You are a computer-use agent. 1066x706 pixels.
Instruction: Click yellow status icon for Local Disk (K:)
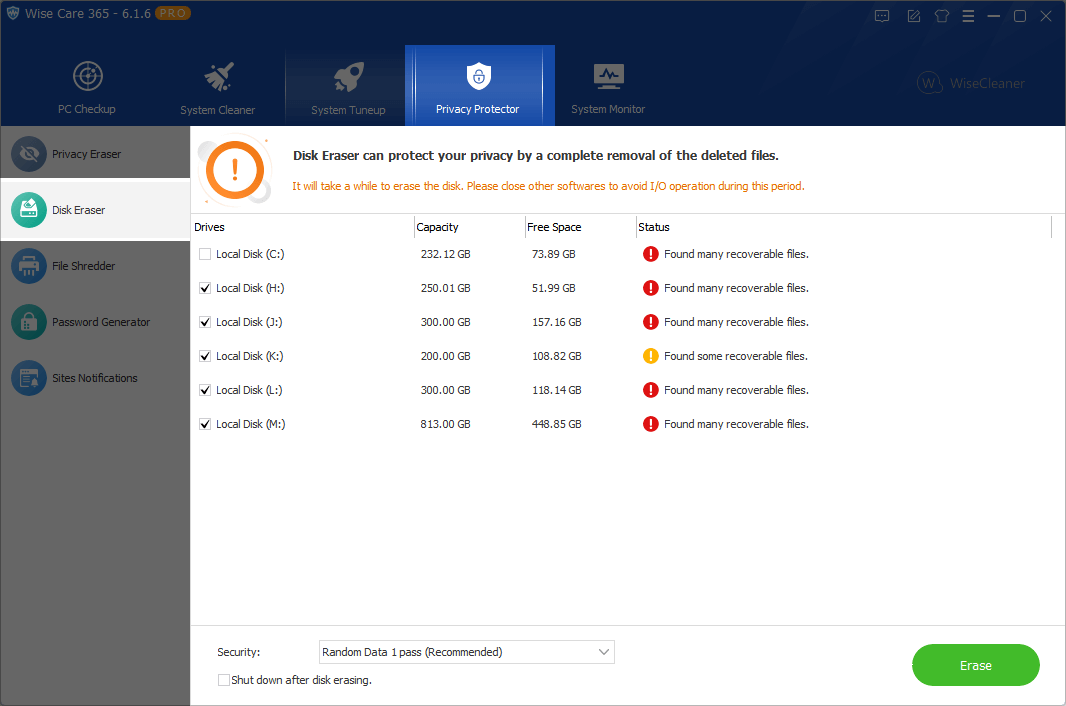click(x=651, y=356)
